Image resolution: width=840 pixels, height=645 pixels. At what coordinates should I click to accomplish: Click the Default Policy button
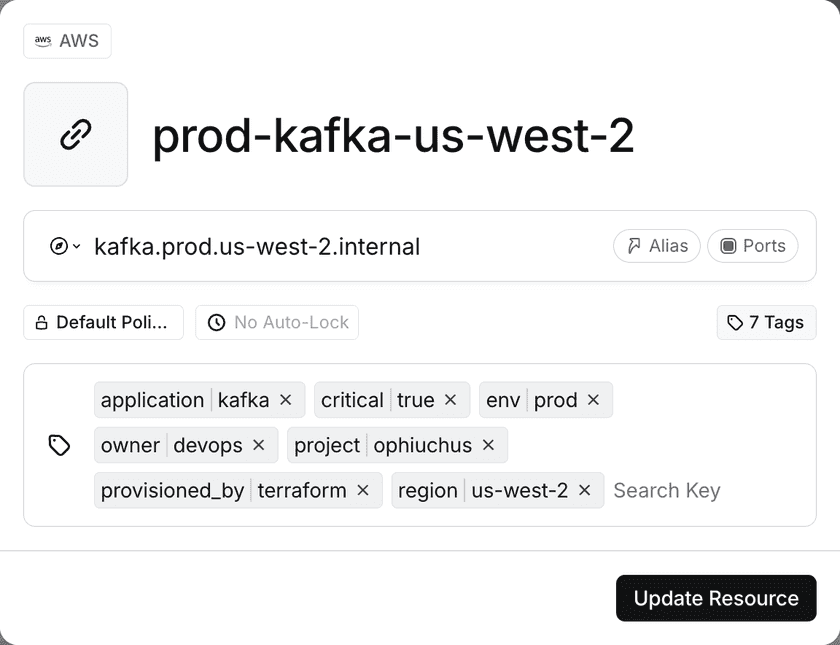(x=103, y=322)
